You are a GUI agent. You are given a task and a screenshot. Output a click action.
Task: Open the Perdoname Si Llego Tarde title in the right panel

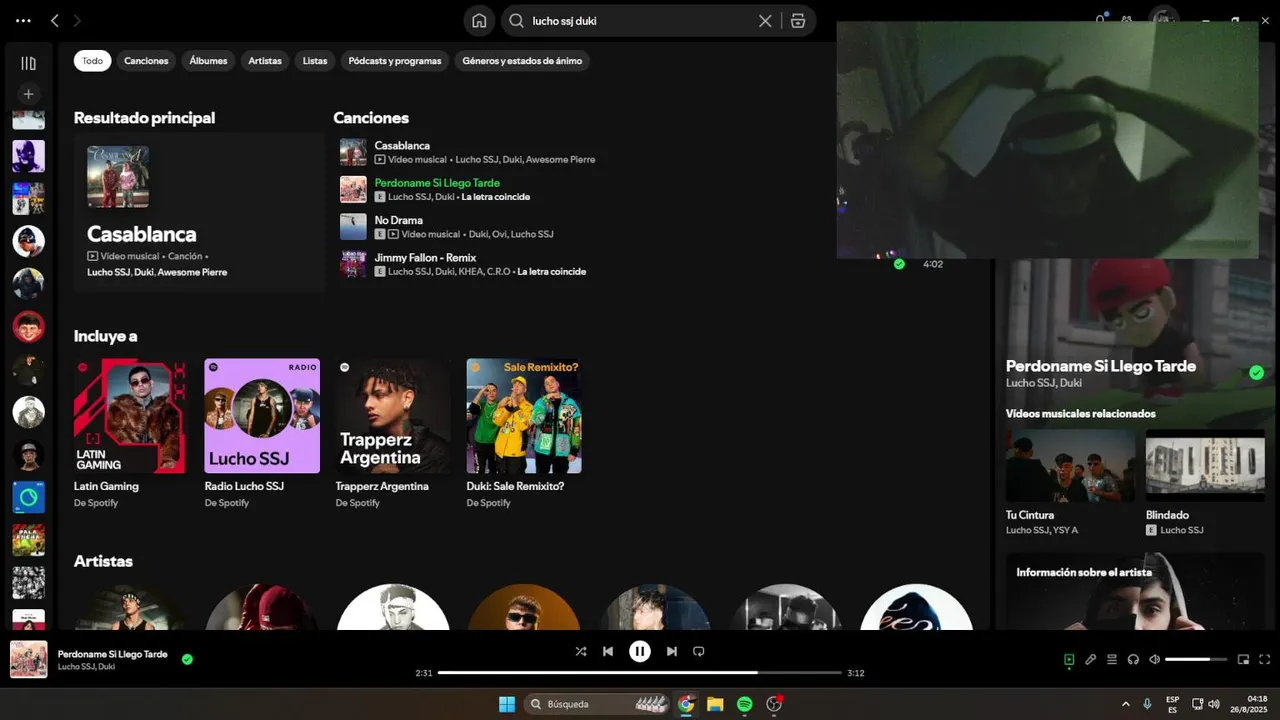pos(1100,366)
